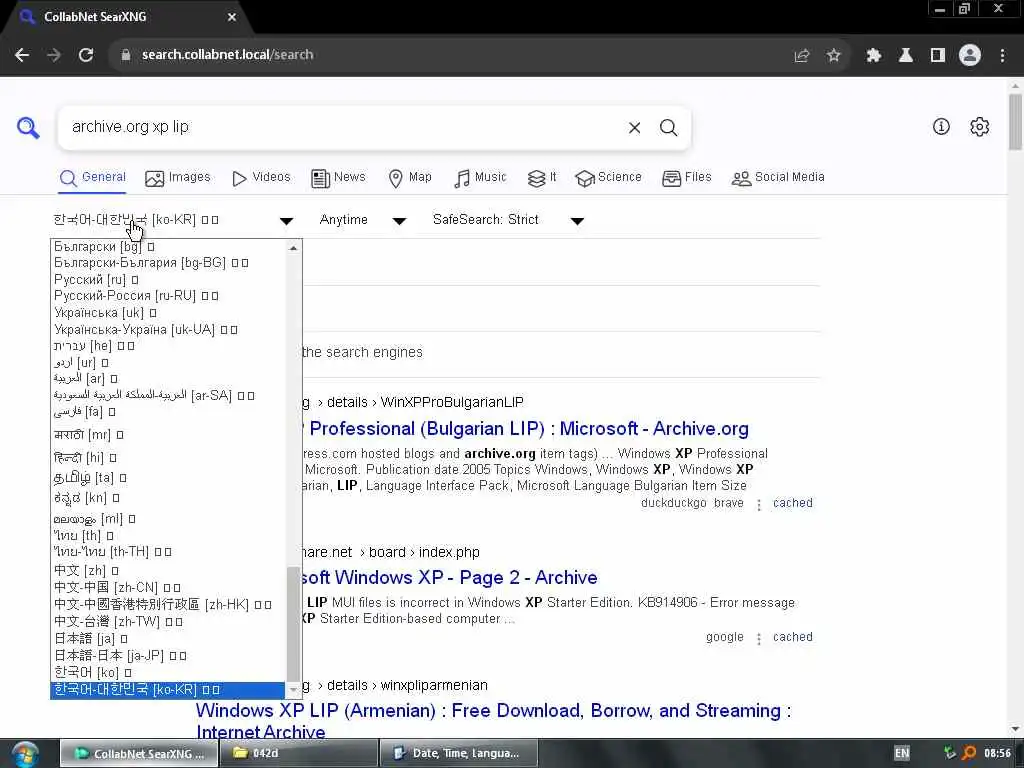Click the language list scroll up arrow
1024x768 pixels.
tap(293, 248)
